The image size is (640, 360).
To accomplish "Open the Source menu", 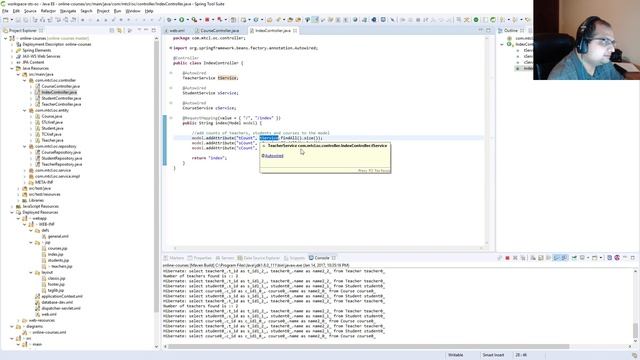I will 30,11.
